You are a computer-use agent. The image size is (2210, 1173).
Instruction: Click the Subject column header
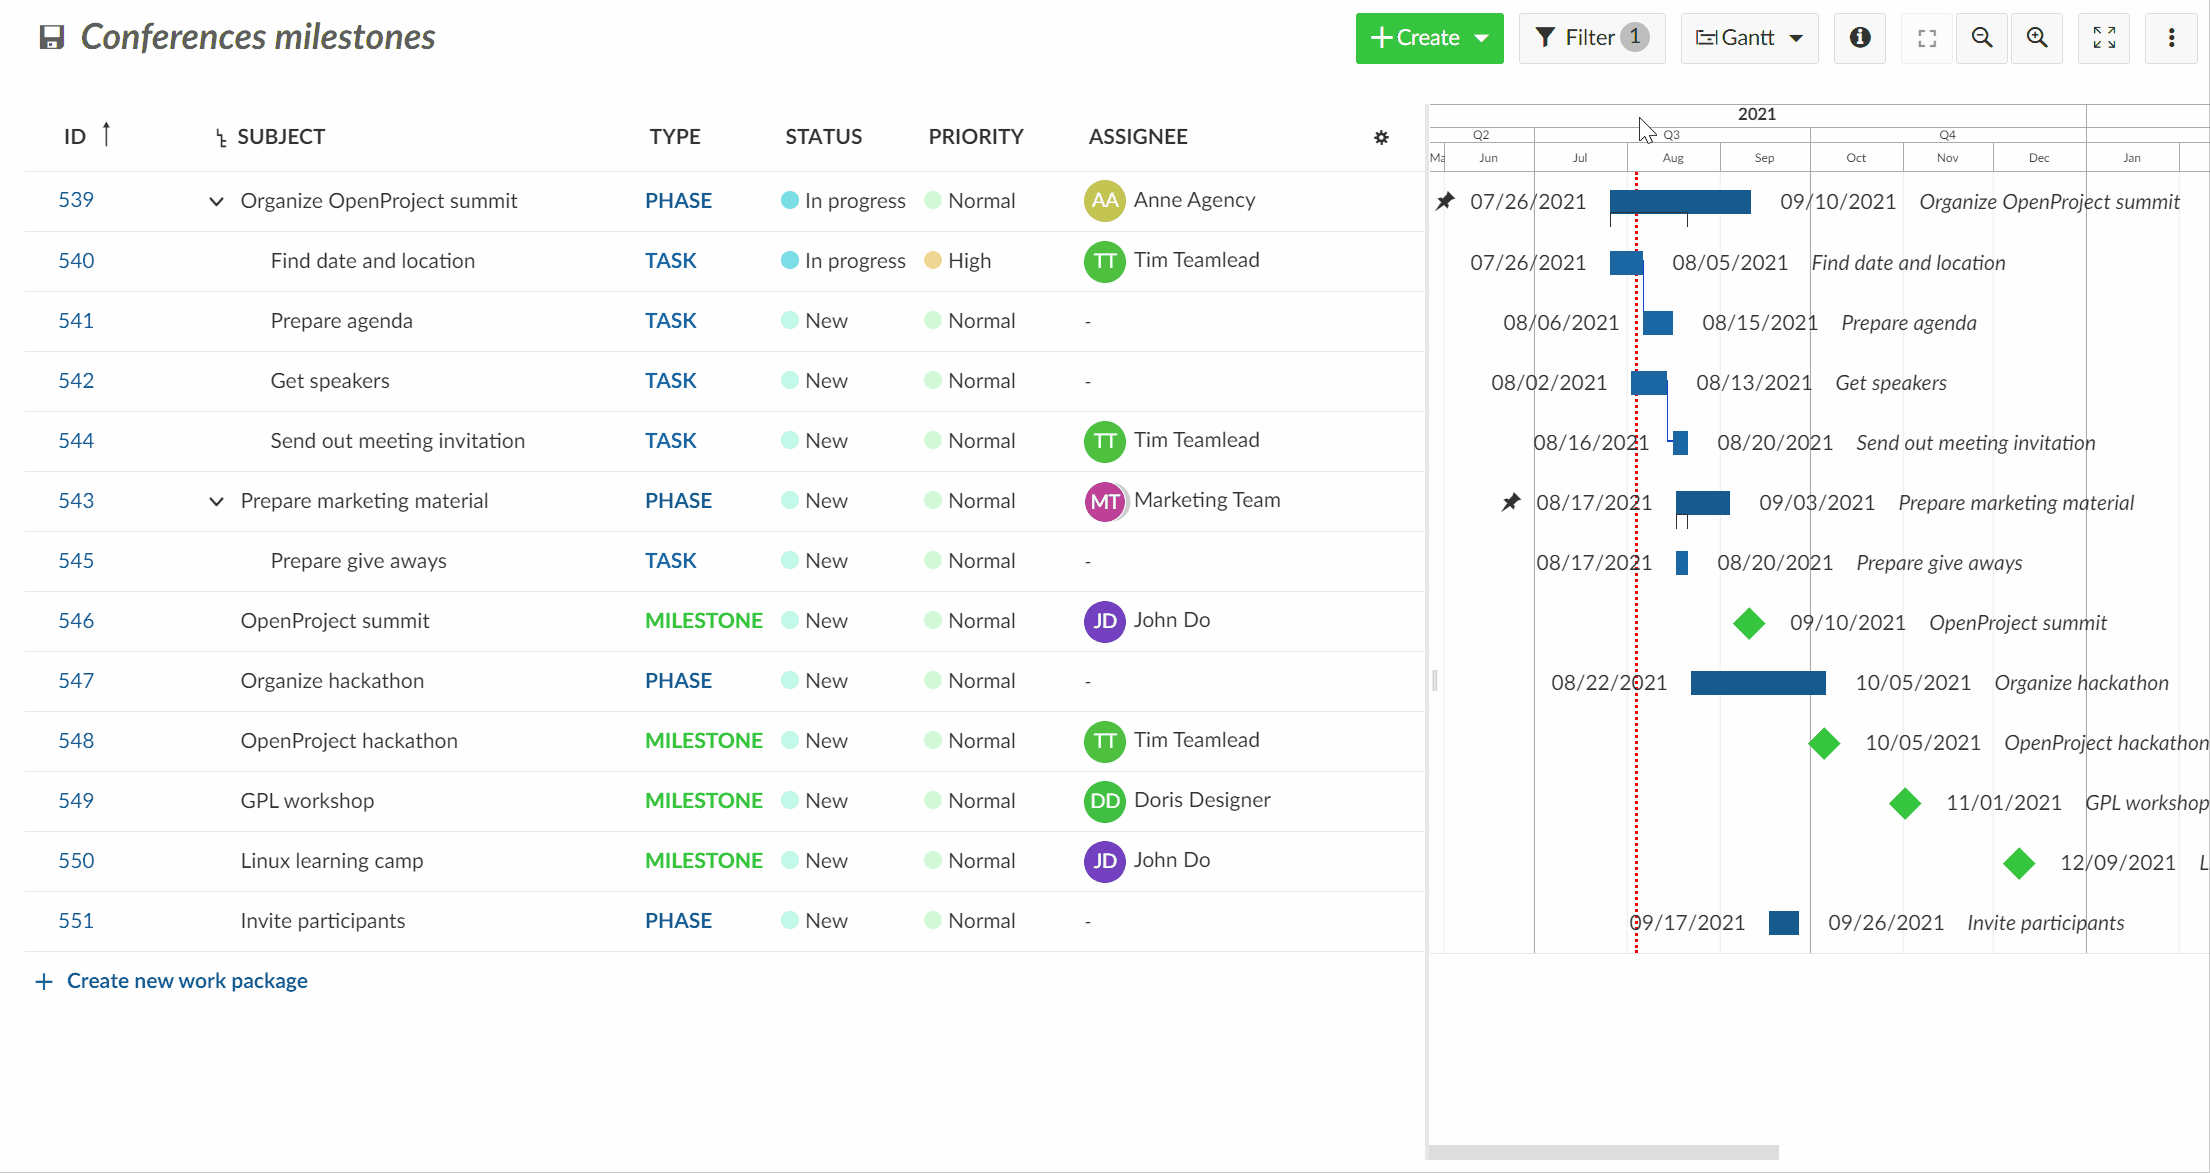click(279, 136)
